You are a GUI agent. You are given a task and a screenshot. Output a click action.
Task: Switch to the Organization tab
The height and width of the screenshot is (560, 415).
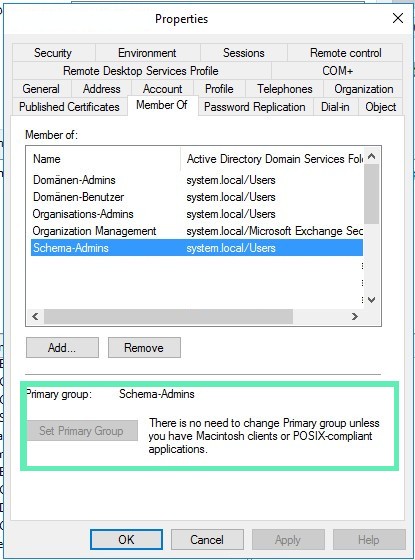364,89
